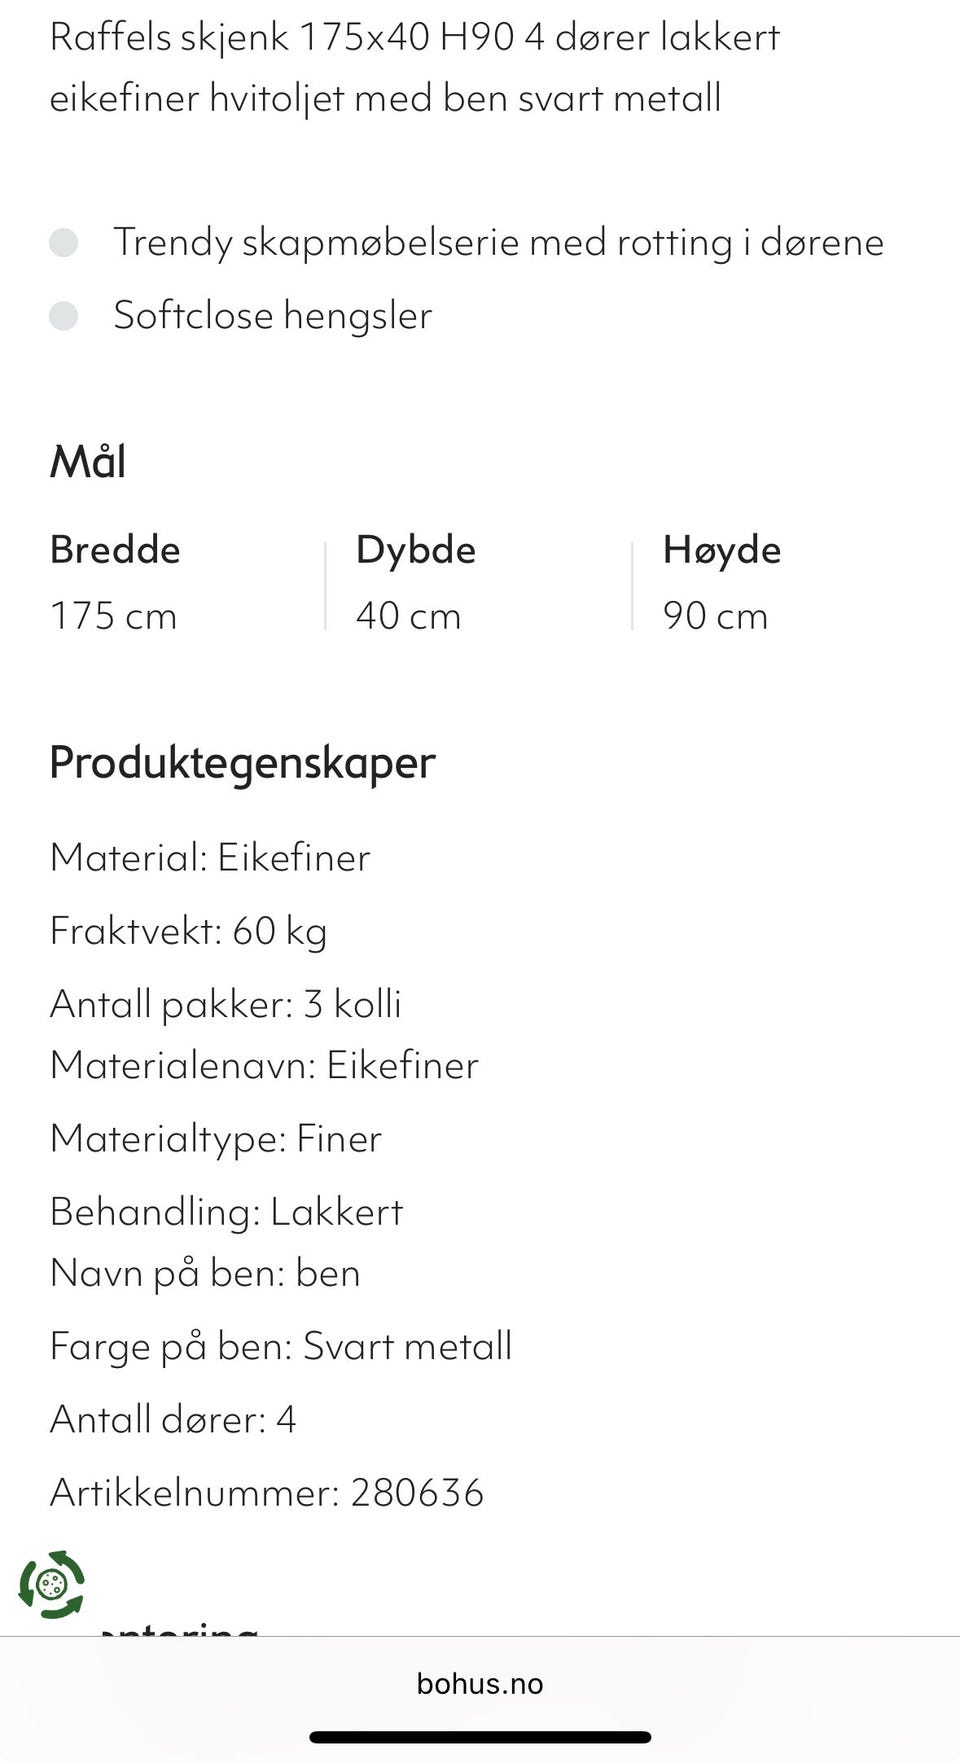
Task: Select the 'Trendy skapmøbelserie med rotting' feature
Action: [x=500, y=241]
